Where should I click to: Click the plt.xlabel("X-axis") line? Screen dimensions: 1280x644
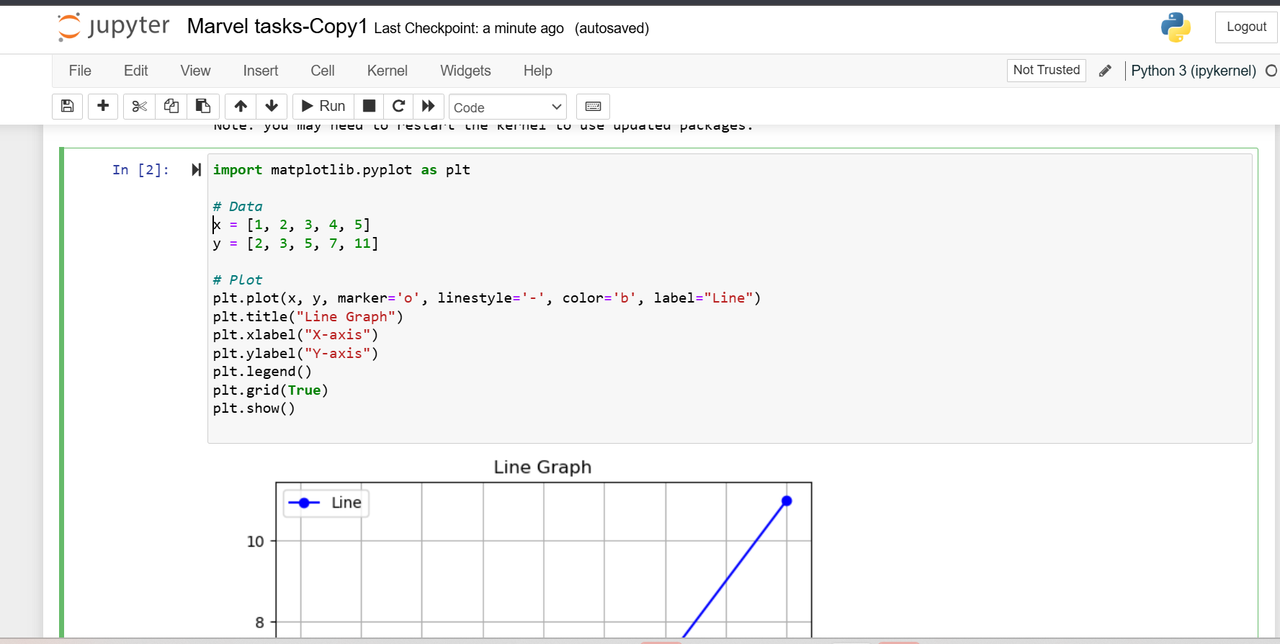coord(296,335)
